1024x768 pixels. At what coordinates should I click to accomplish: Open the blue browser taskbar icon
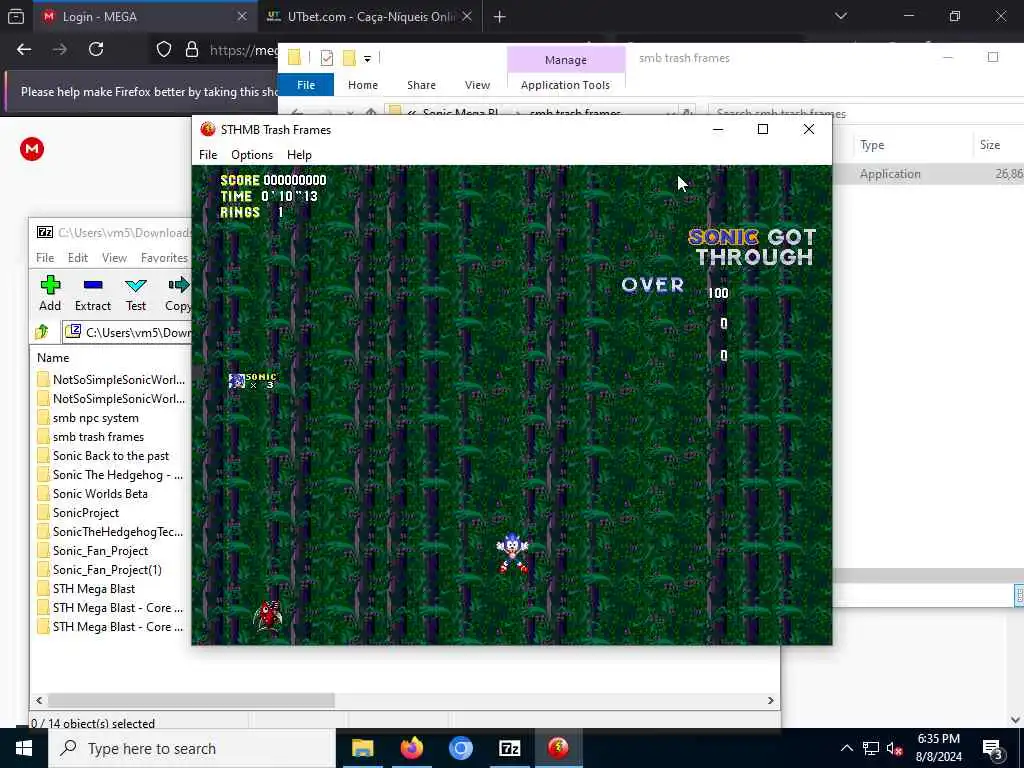point(460,748)
